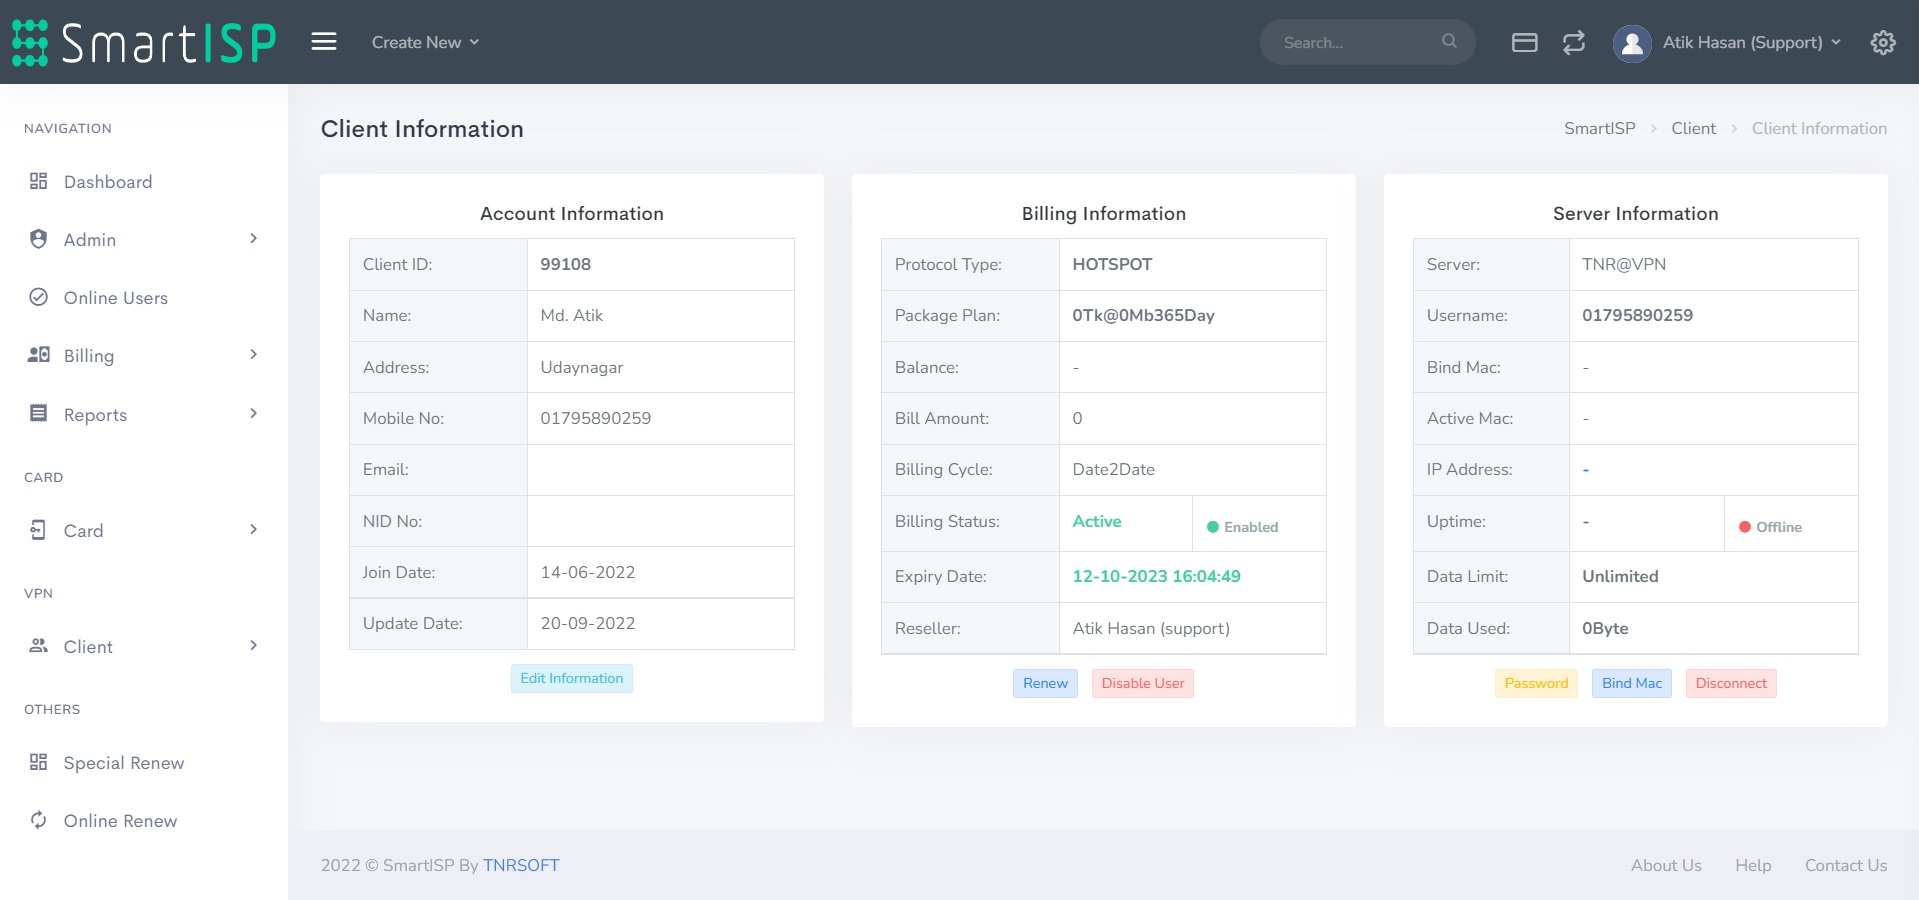Click the Bind Mac button
Viewport: 1919px width, 900px height.
coord(1631,683)
